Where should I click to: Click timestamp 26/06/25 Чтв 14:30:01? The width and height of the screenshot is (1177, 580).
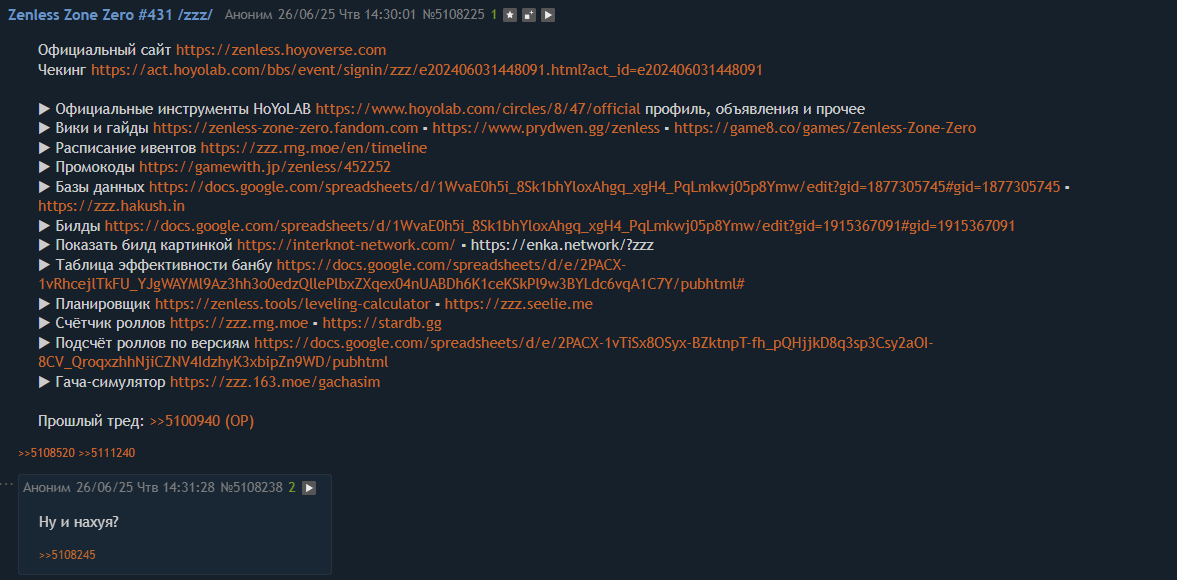pos(345,15)
